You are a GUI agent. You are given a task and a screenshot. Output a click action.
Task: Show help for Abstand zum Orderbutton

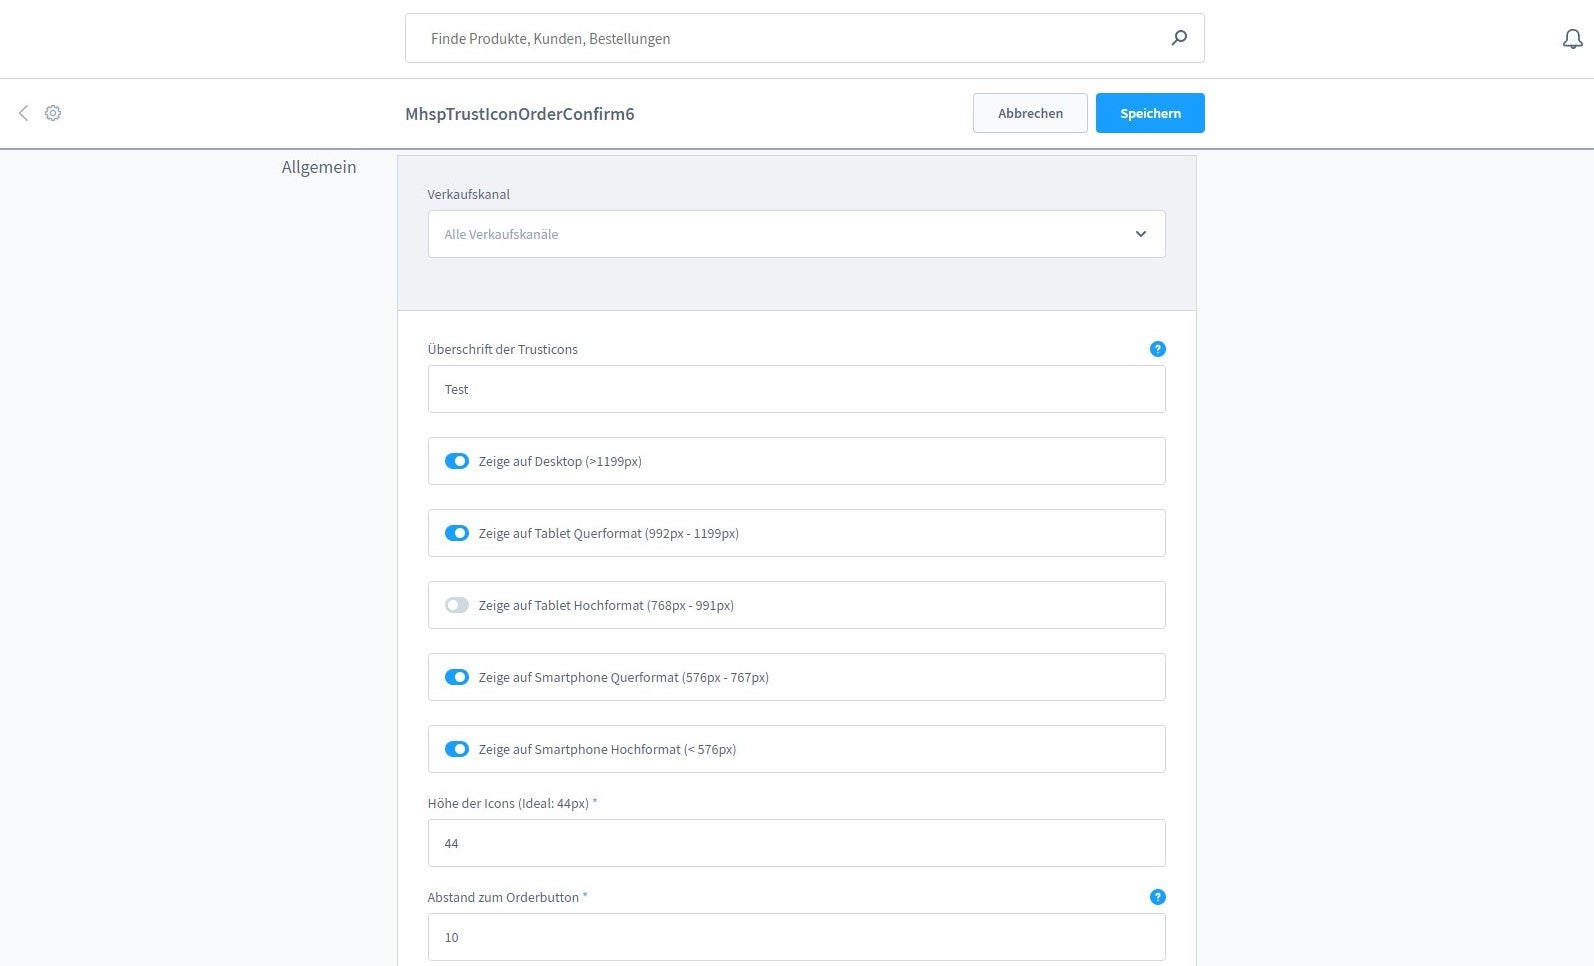click(x=1157, y=897)
